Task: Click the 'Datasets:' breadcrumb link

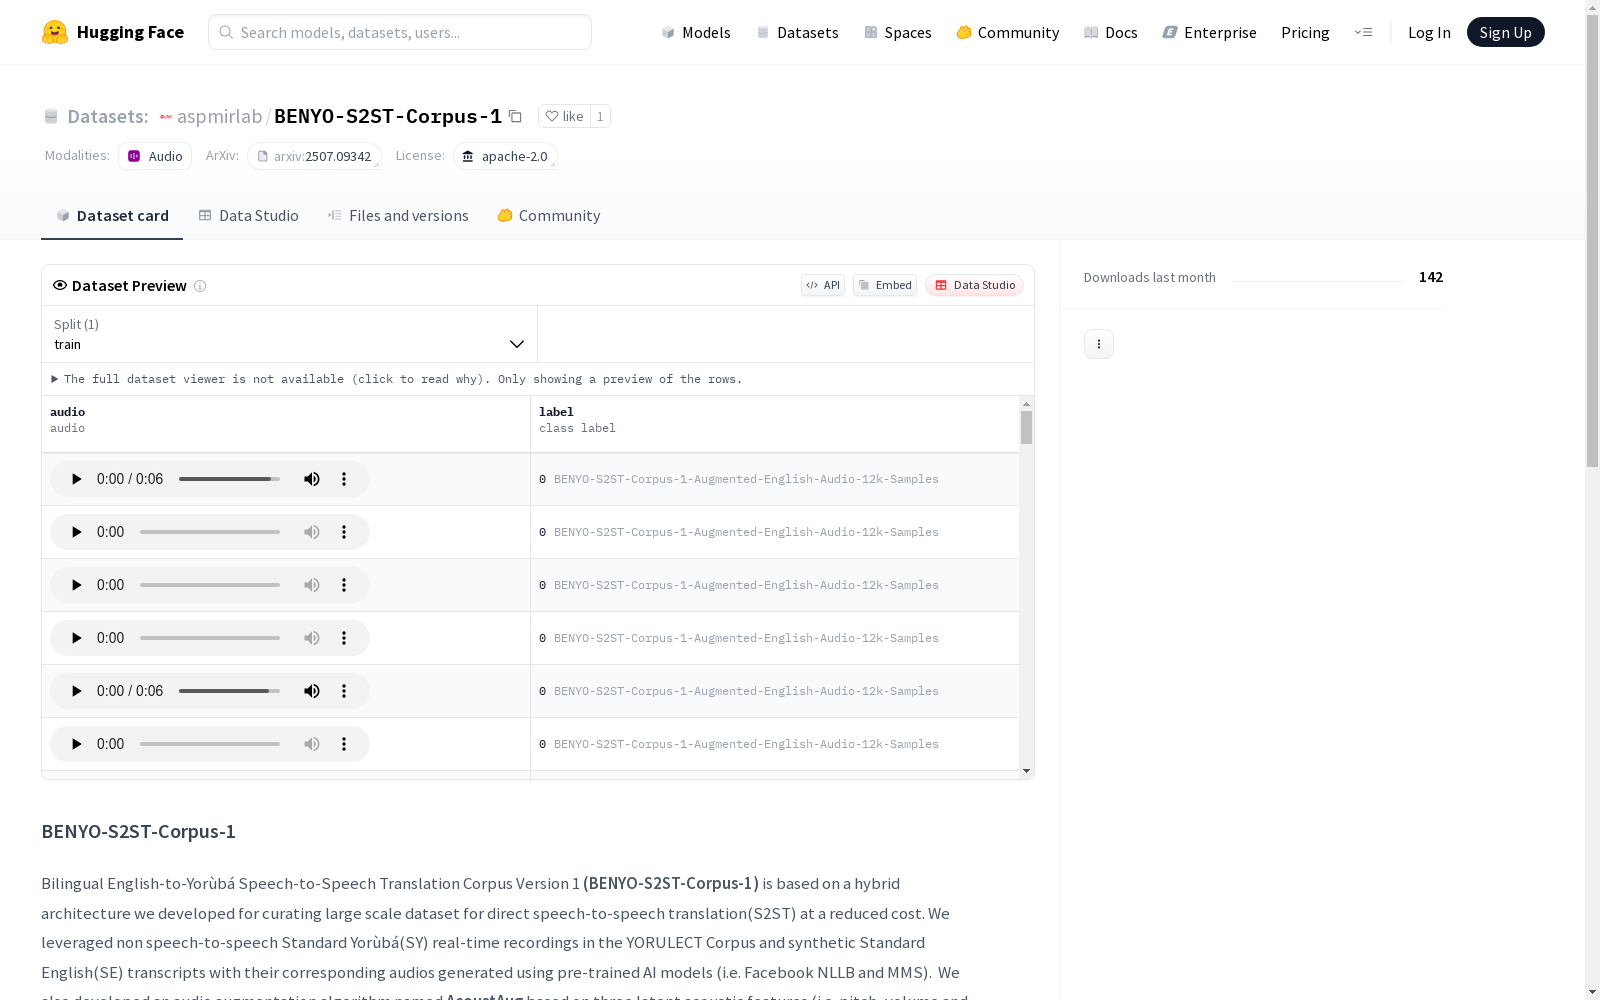Action: [x=107, y=116]
